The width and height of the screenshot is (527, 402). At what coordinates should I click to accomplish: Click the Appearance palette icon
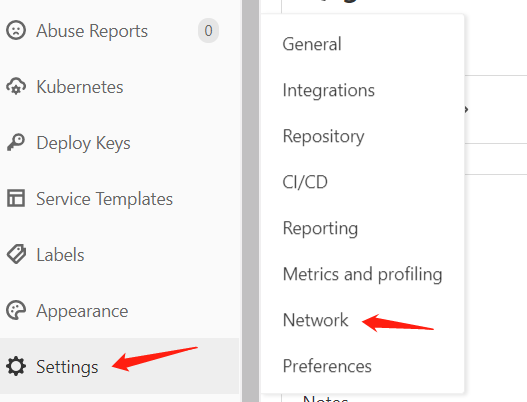(x=16, y=310)
